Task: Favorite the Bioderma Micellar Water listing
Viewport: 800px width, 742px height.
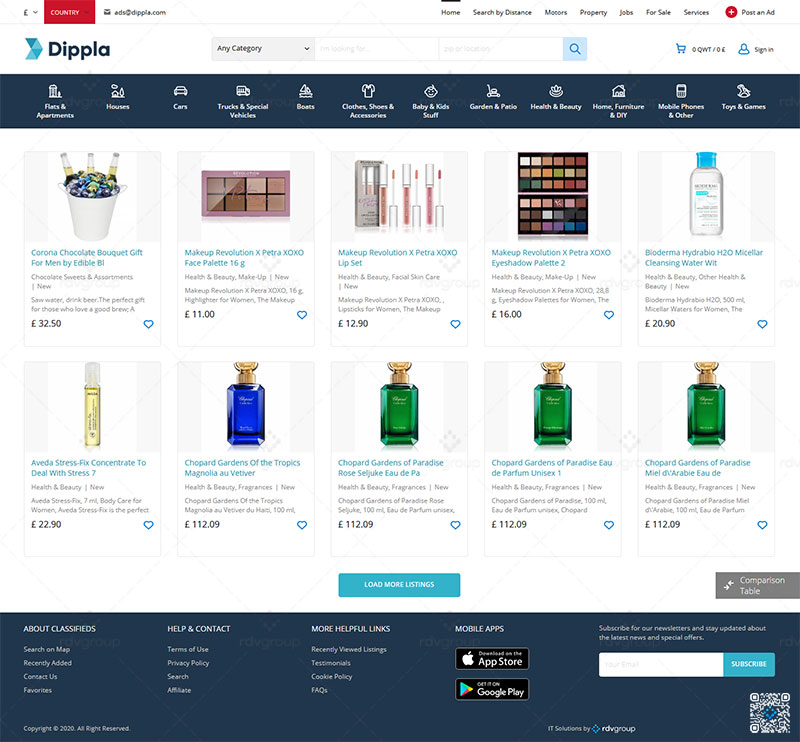Action: (762, 324)
